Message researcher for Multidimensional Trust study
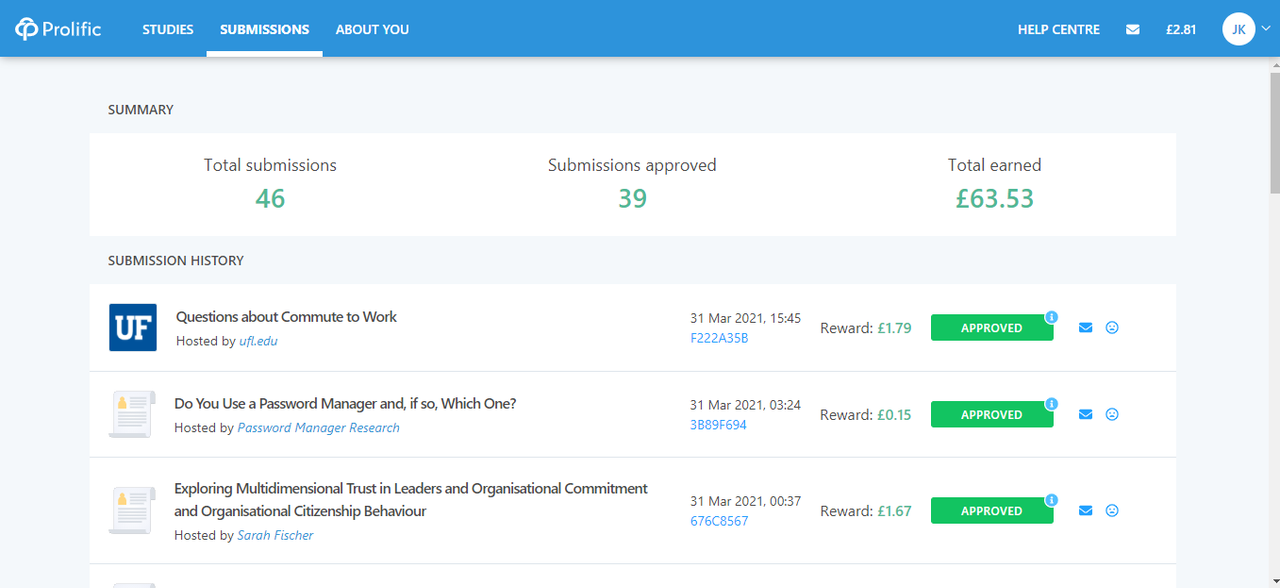The width and height of the screenshot is (1280, 588). pyautogui.click(x=1086, y=511)
